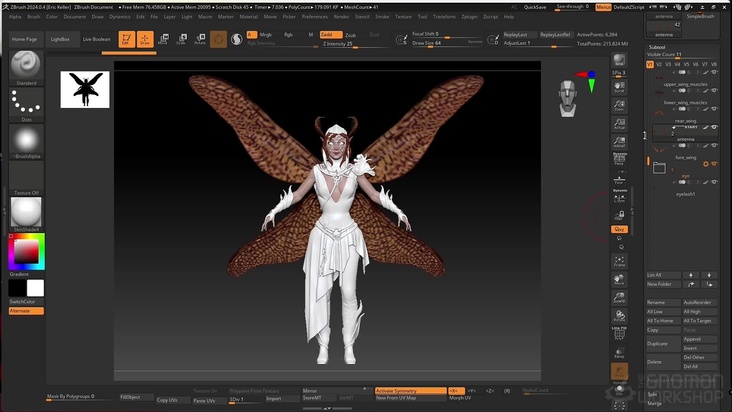The image size is (732, 412).
Task: Select visibility set V1
Action: [650, 64]
